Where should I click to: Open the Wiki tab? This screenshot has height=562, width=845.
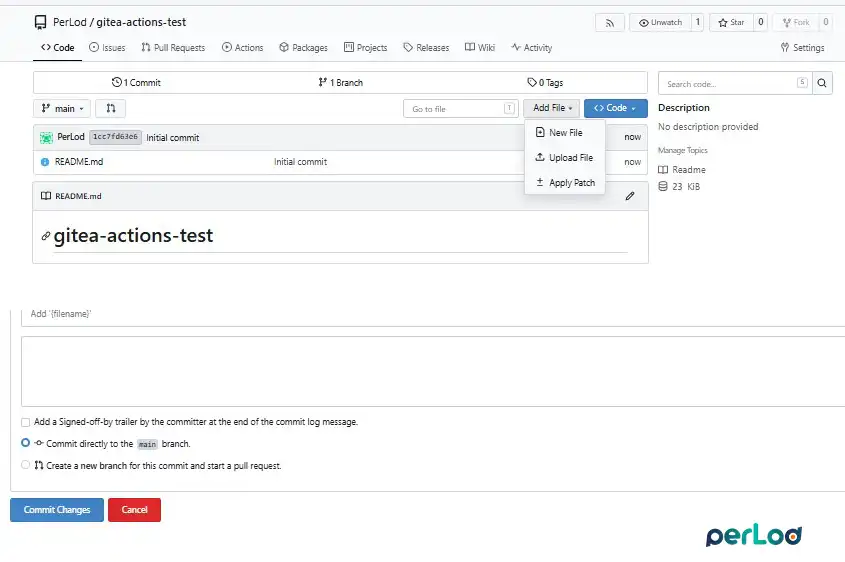coord(480,47)
